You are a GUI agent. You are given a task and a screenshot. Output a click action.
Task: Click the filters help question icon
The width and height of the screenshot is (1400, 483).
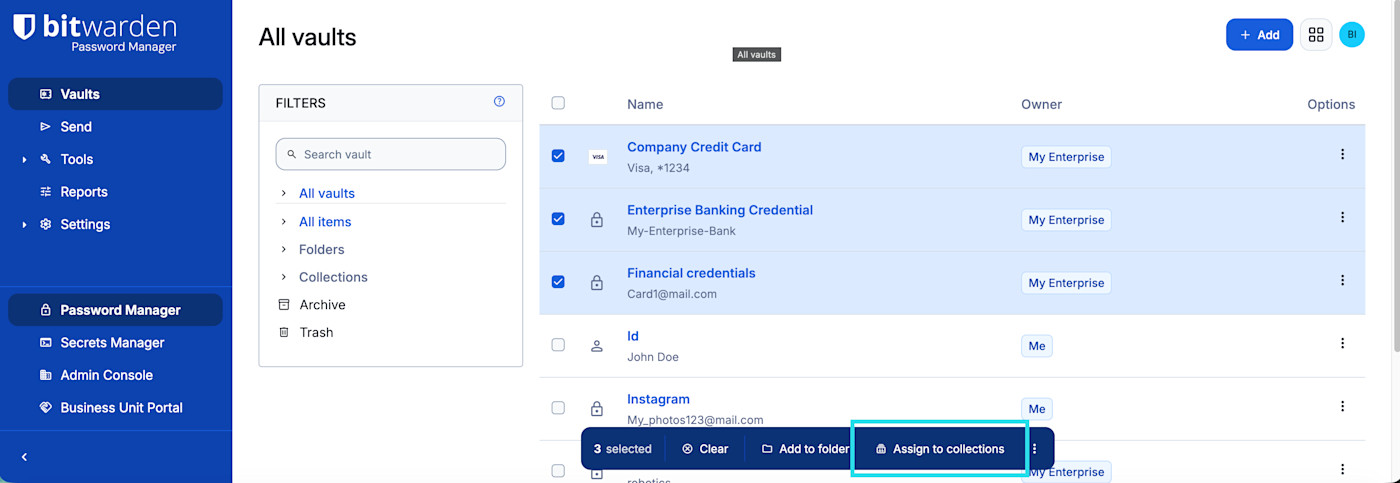pyautogui.click(x=499, y=102)
